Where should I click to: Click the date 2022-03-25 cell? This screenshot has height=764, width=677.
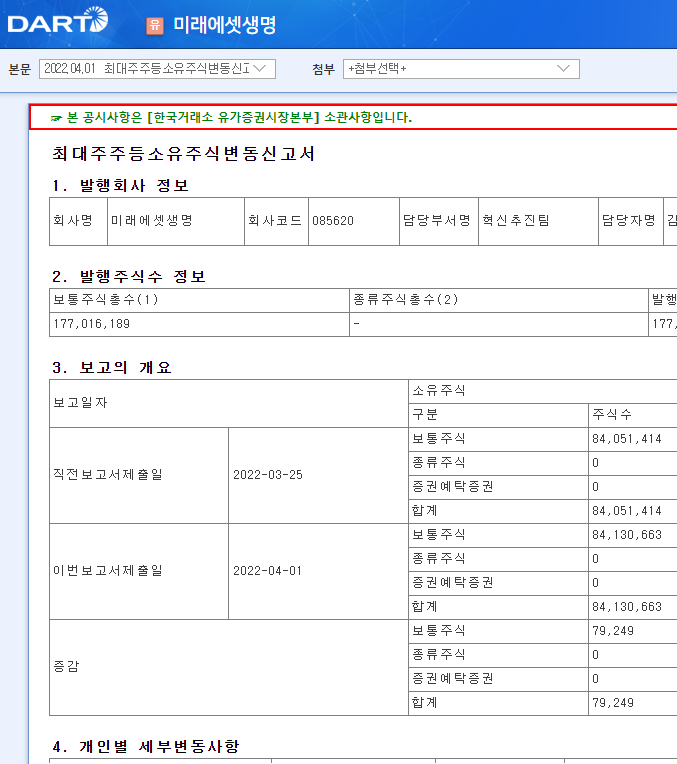[318, 476]
